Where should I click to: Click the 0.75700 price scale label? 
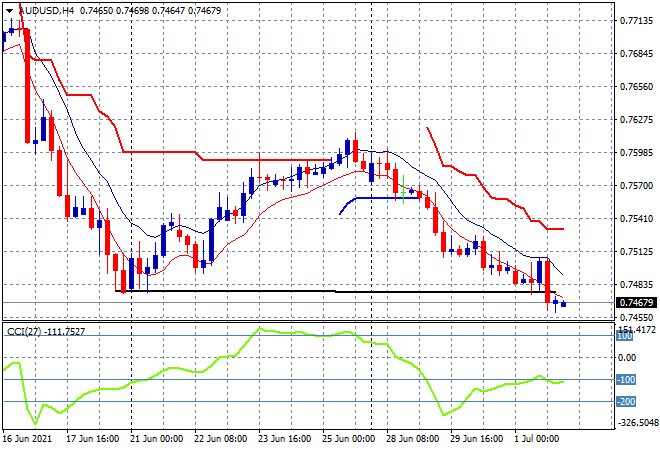tap(637, 186)
